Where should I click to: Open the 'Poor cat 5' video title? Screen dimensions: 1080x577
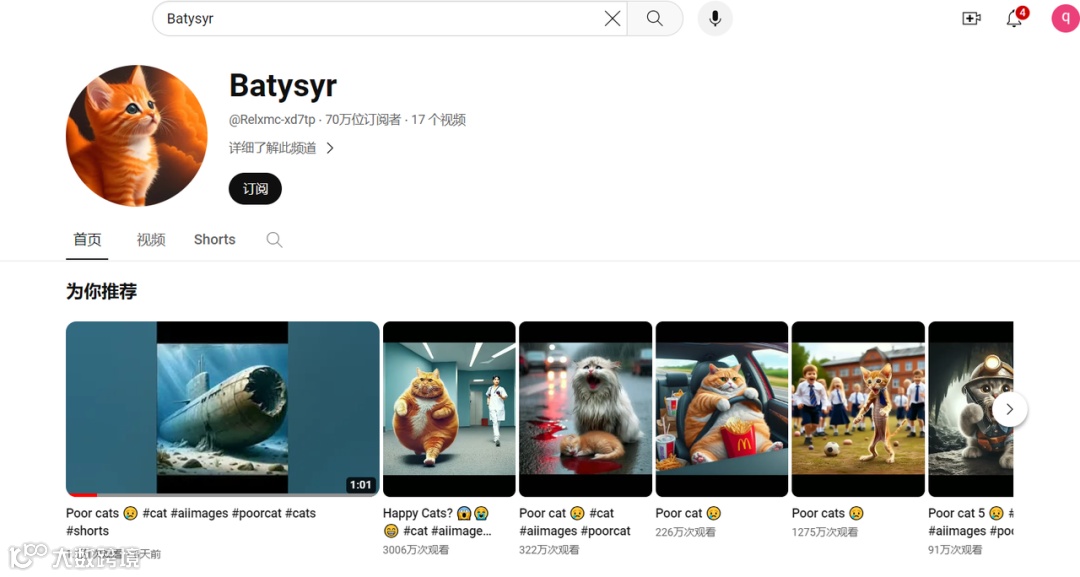[x=970, y=522]
